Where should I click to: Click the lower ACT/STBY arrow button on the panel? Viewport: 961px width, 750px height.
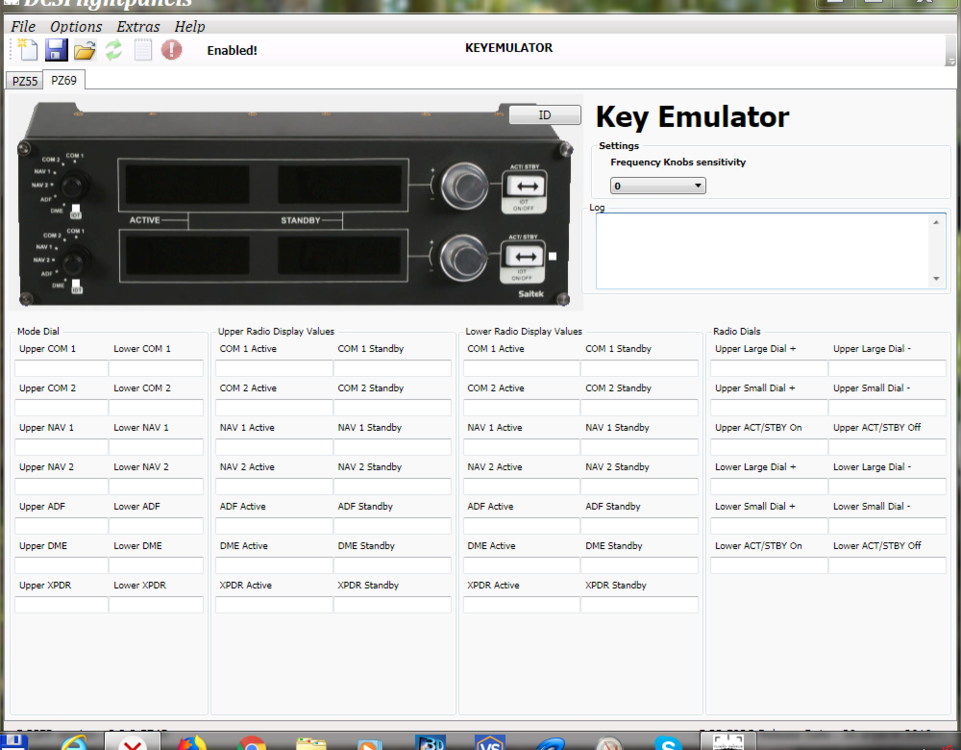click(x=525, y=256)
